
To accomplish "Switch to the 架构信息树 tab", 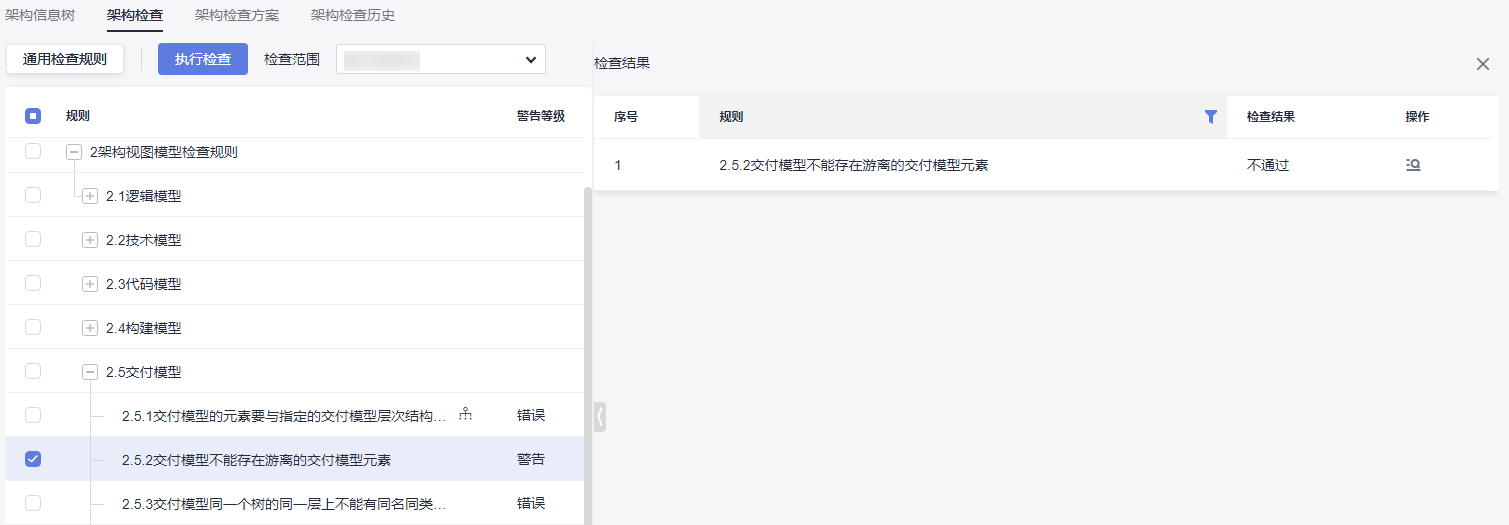I will coord(40,15).
